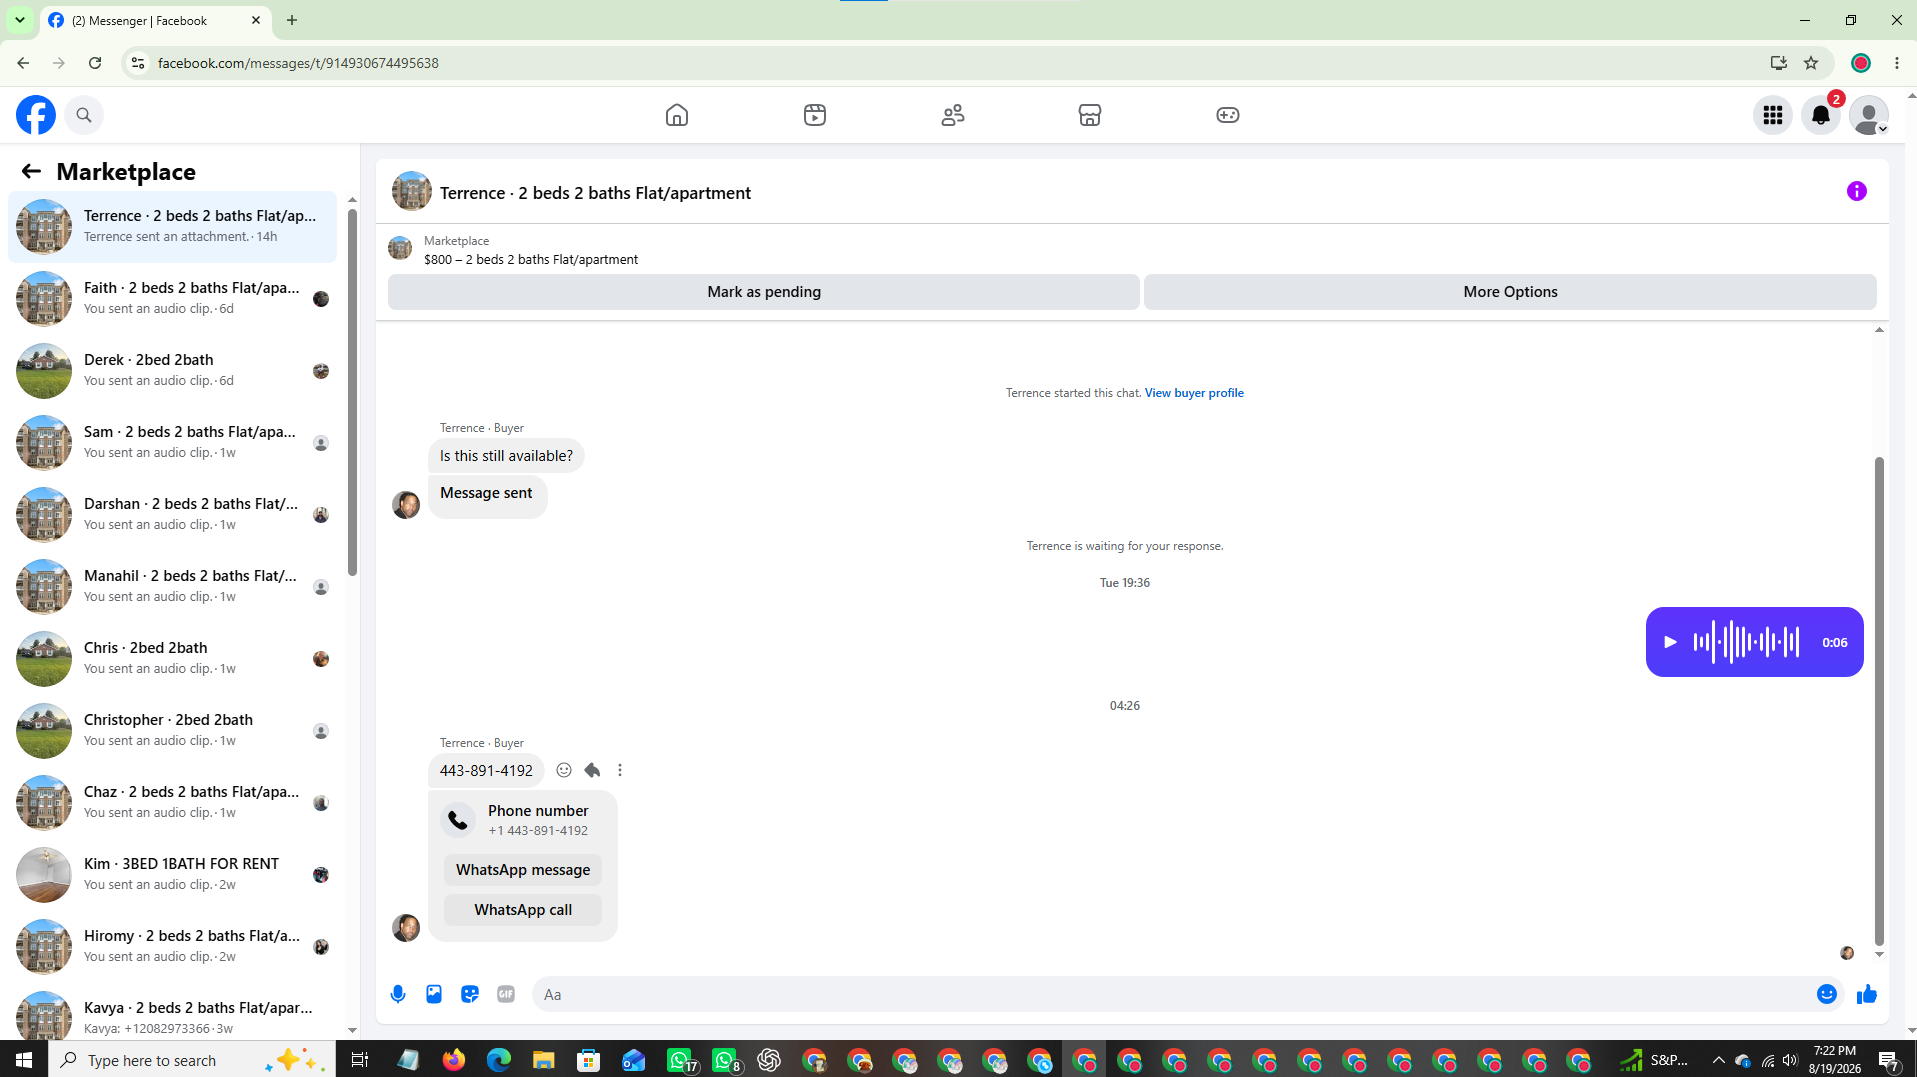Open Chrome three-dot menu
The height and width of the screenshot is (1077, 1917).
[1897, 63]
